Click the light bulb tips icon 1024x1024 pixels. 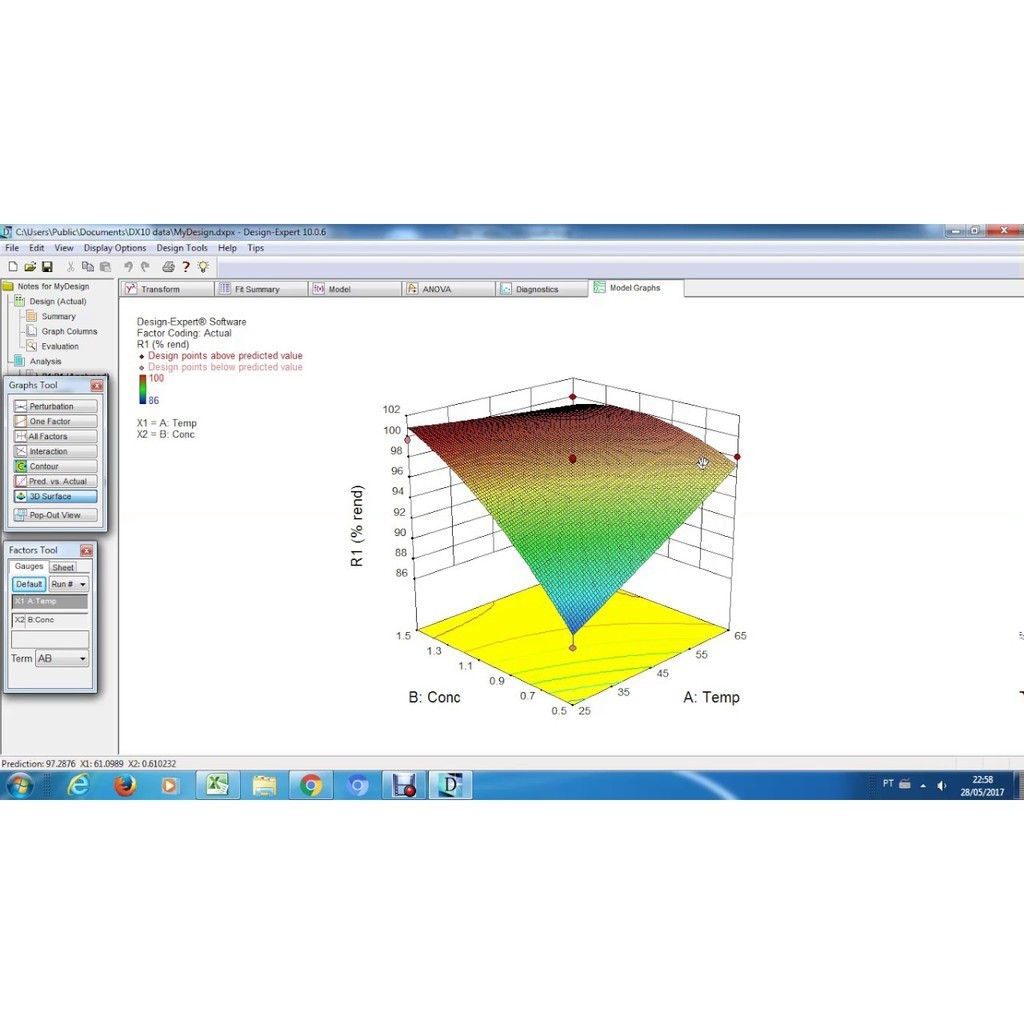click(204, 267)
